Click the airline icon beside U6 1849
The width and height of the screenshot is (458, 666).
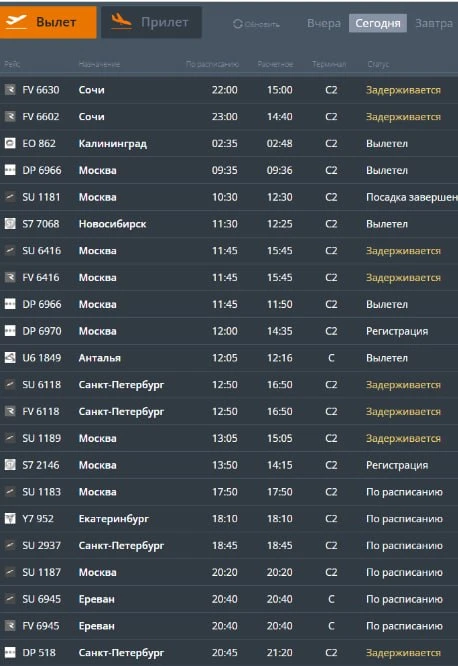pyautogui.click(x=10, y=358)
